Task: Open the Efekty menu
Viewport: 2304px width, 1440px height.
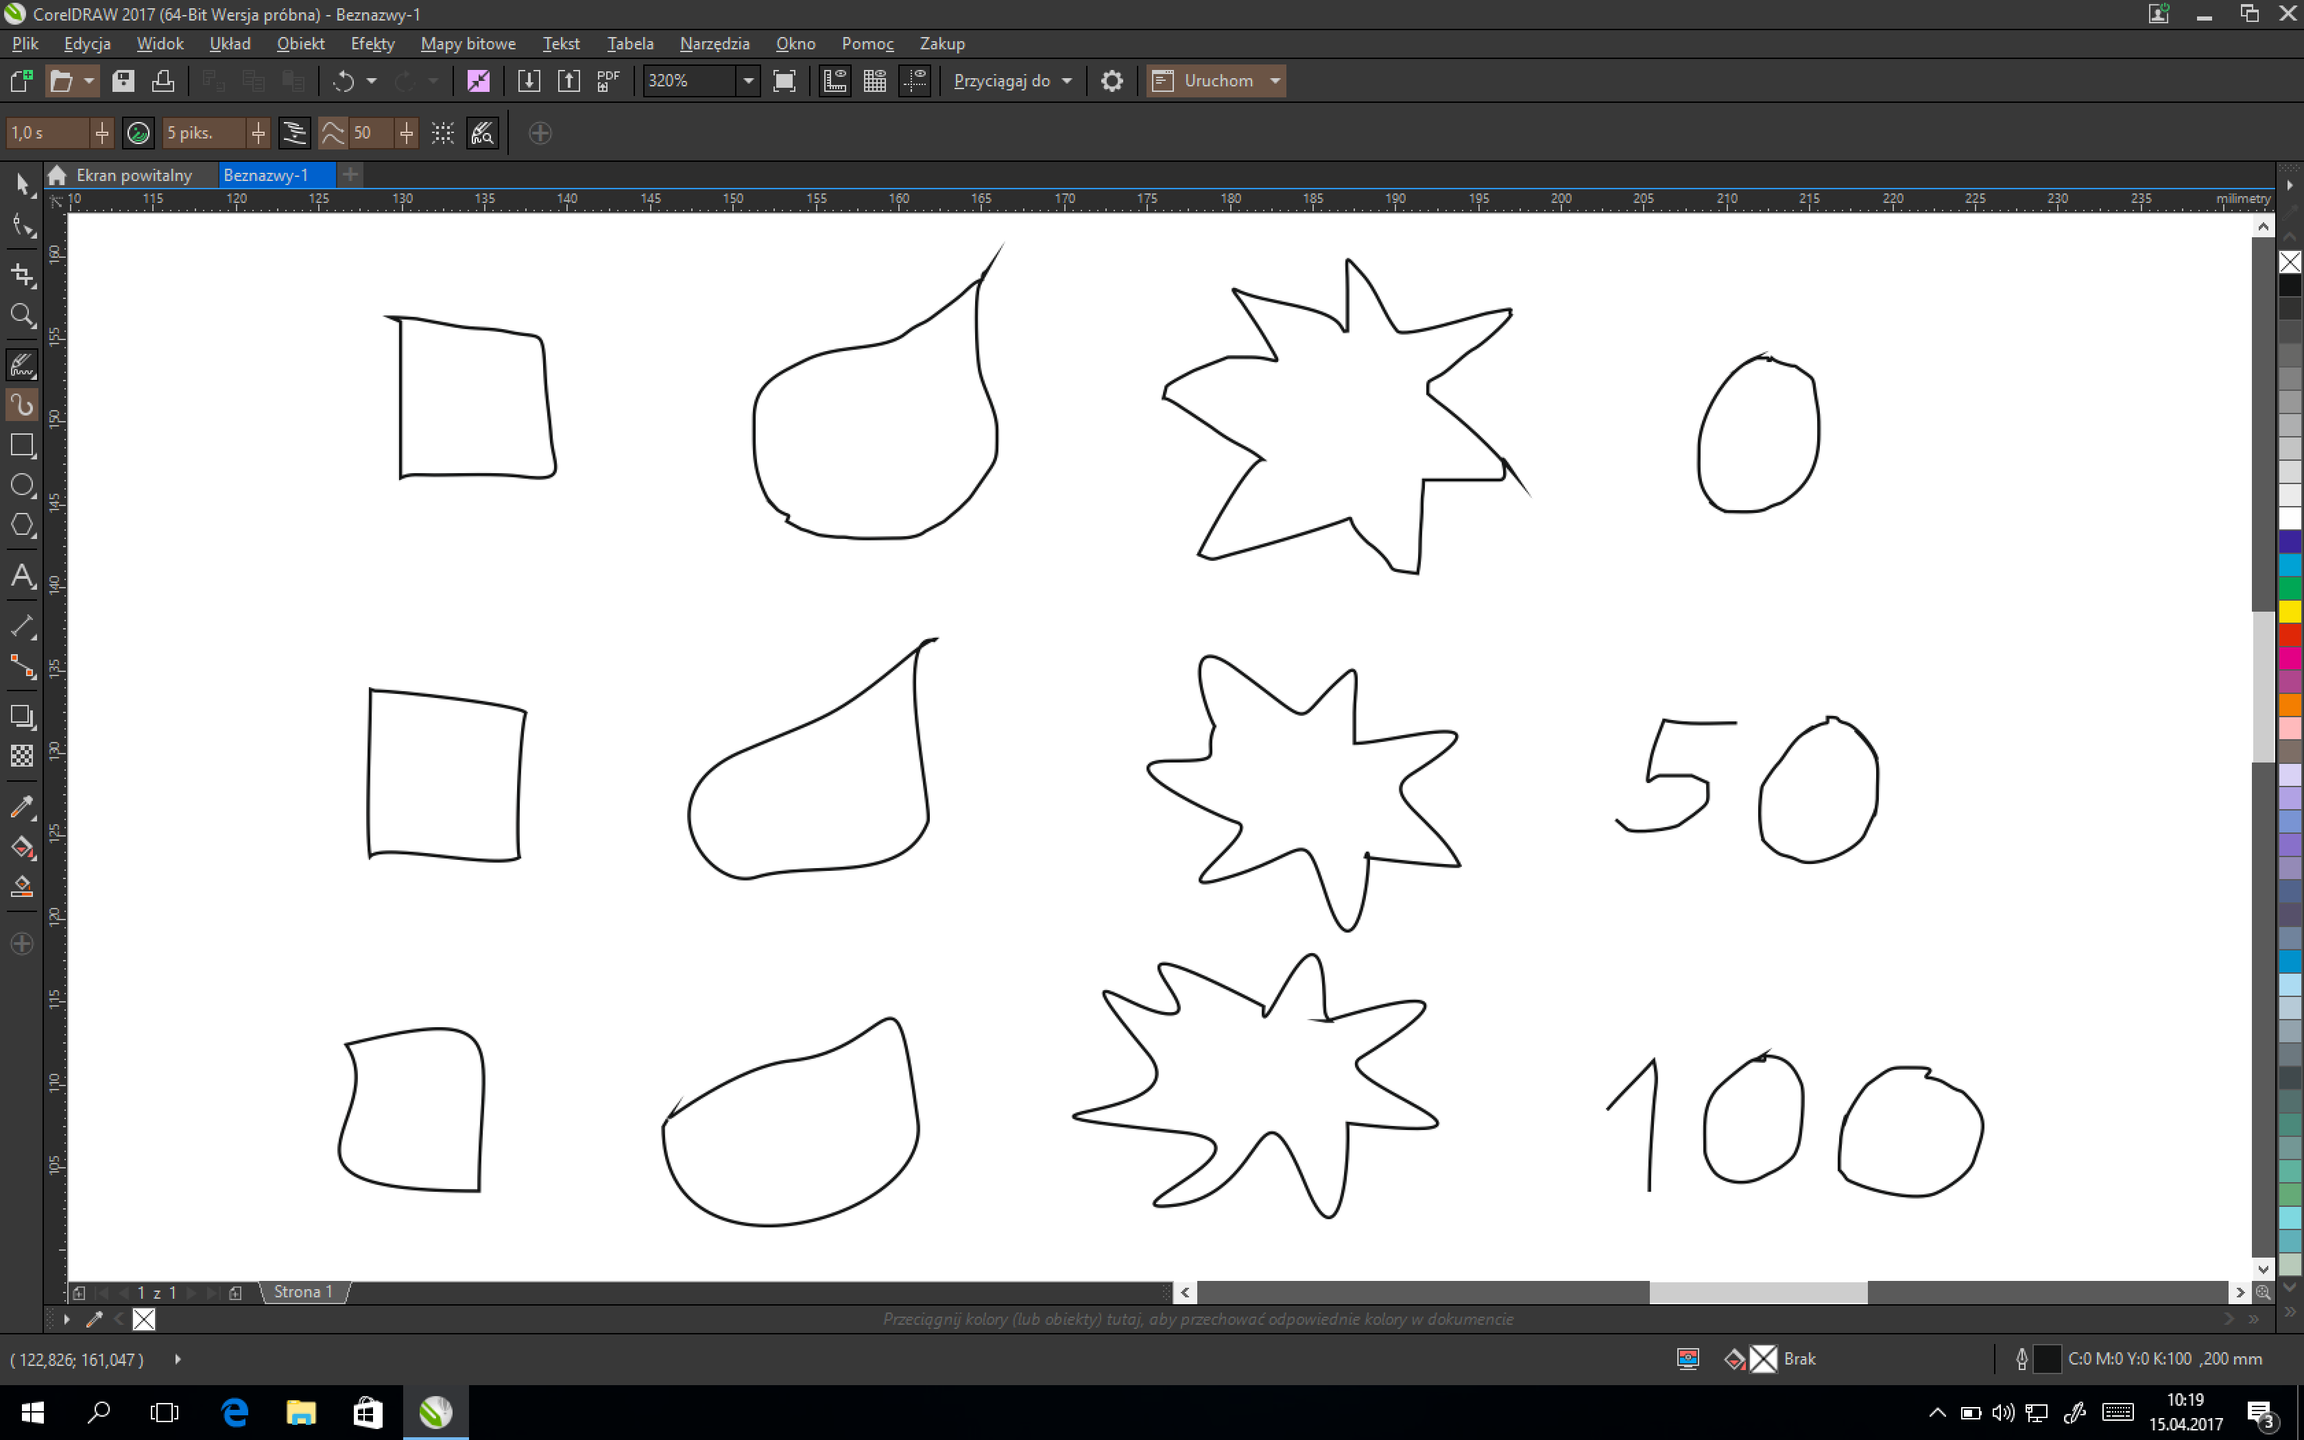Action: 372,44
